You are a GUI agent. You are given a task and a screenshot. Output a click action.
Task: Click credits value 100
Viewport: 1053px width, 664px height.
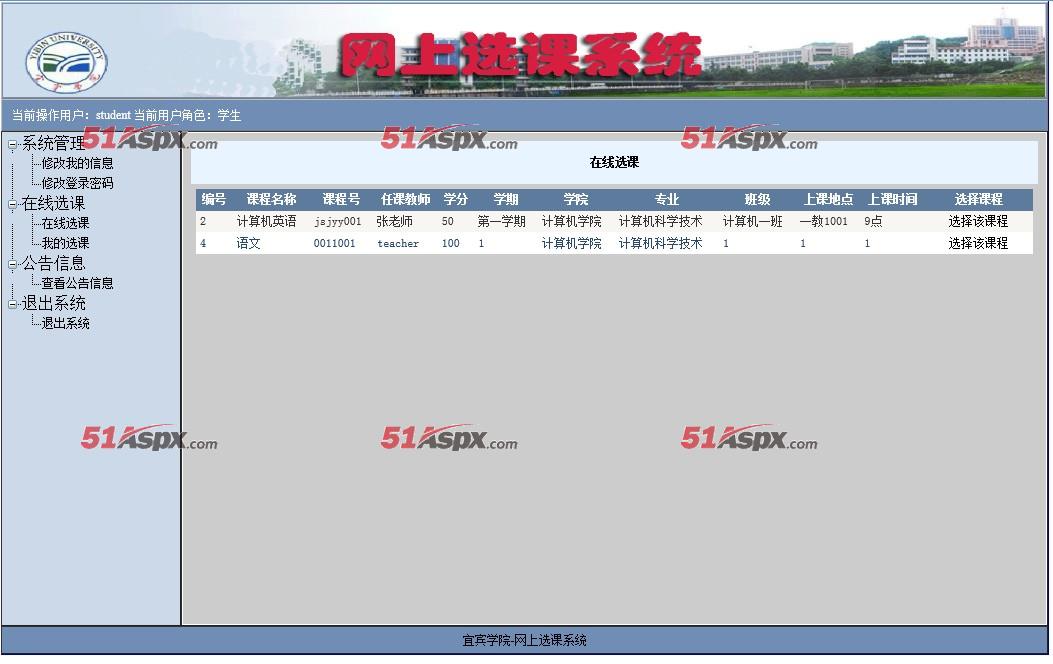(451, 243)
